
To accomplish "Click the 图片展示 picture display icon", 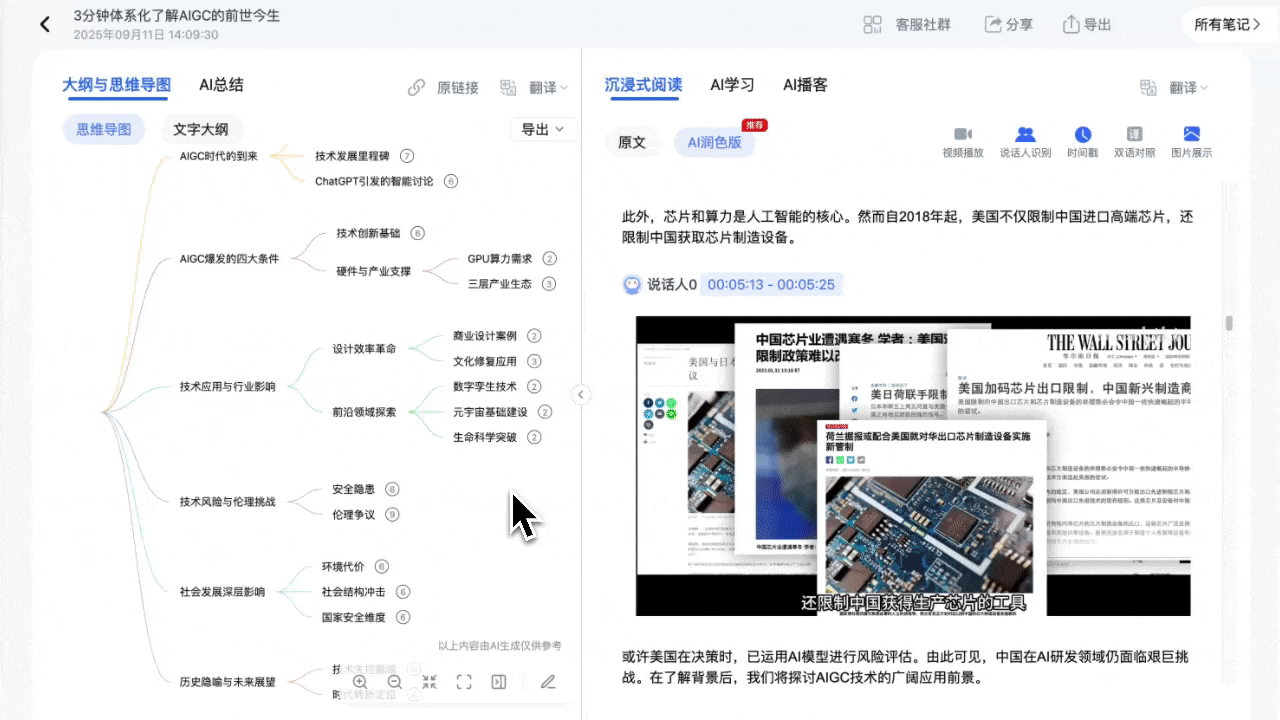I will coord(1191,142).
